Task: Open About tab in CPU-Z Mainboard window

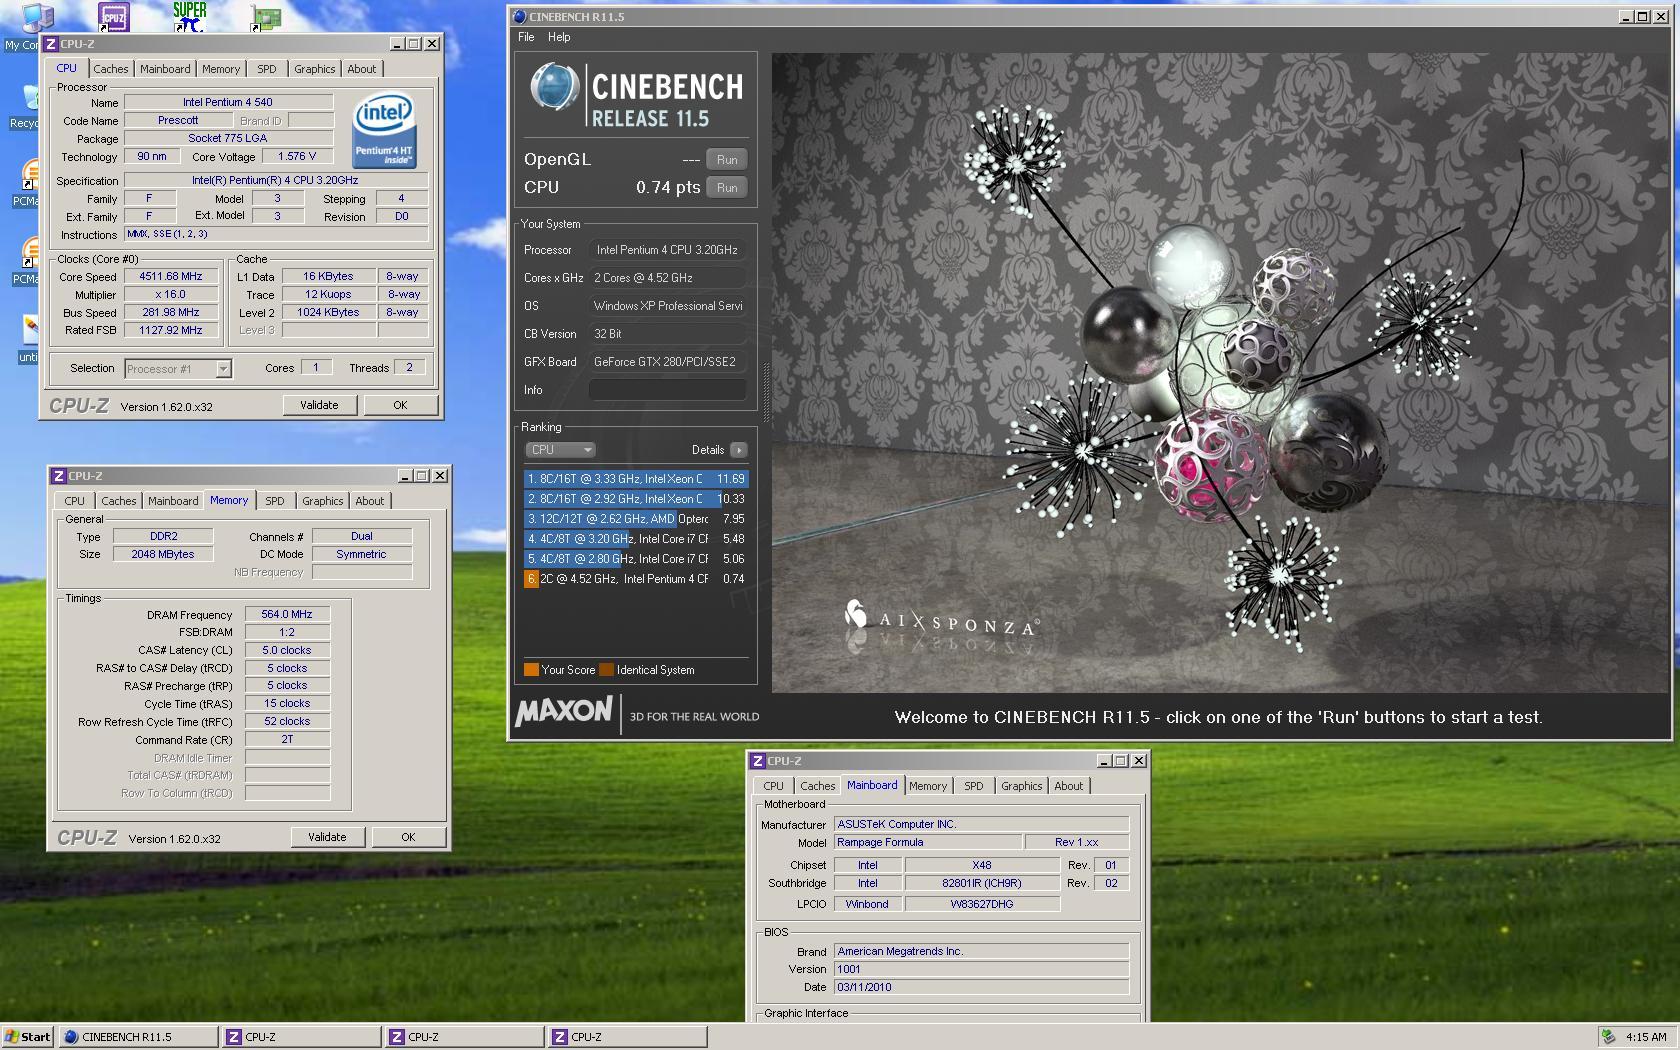Action: [1069, 786]
